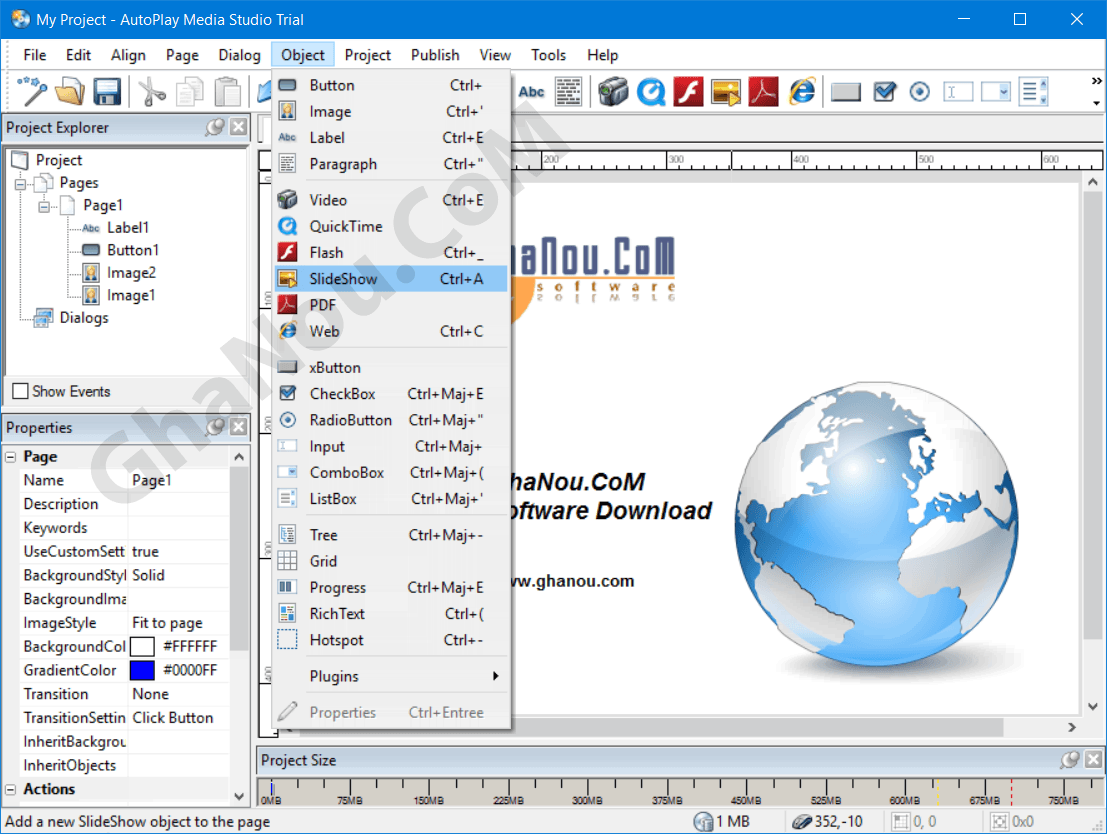Click the canvas scroll-right arrow

(x=1072, y=727)
